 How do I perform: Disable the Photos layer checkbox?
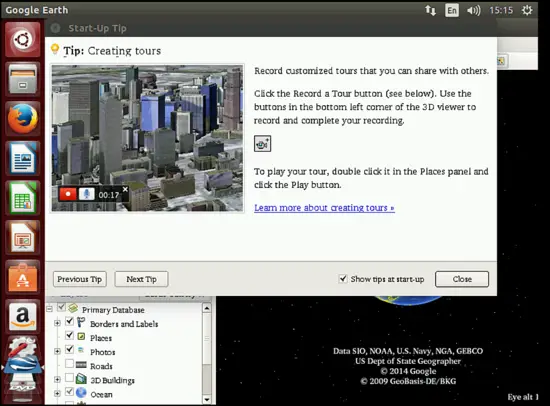point(69,349)
